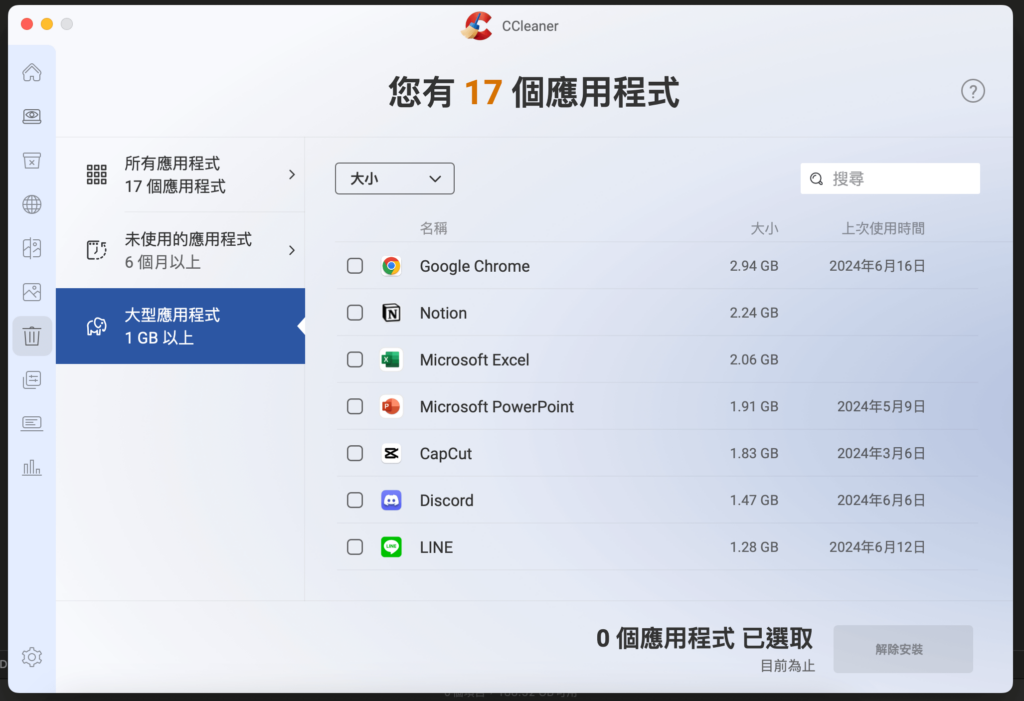Click into the 搜尋 search field
1024x701 pixels.
tap(890, 179)
